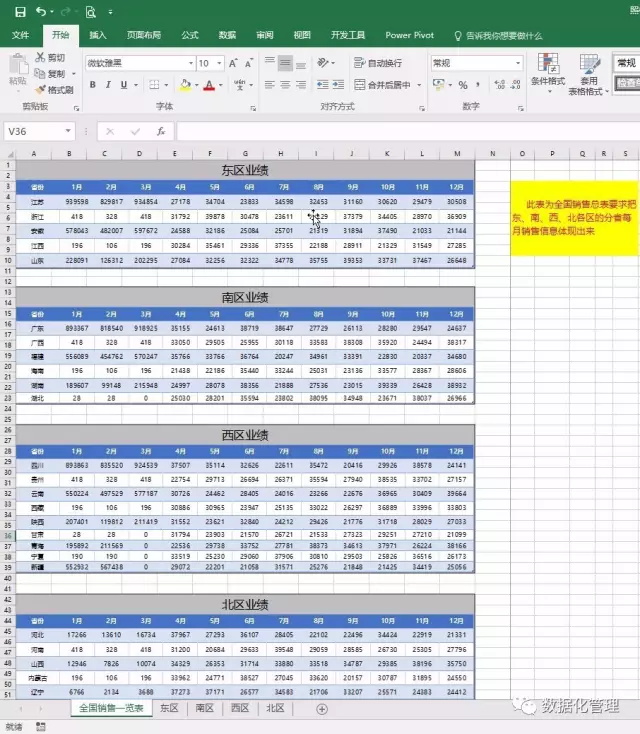640x734 pixels.
Task: Align text left icon in alignment group
Action: tap(269, 85)
